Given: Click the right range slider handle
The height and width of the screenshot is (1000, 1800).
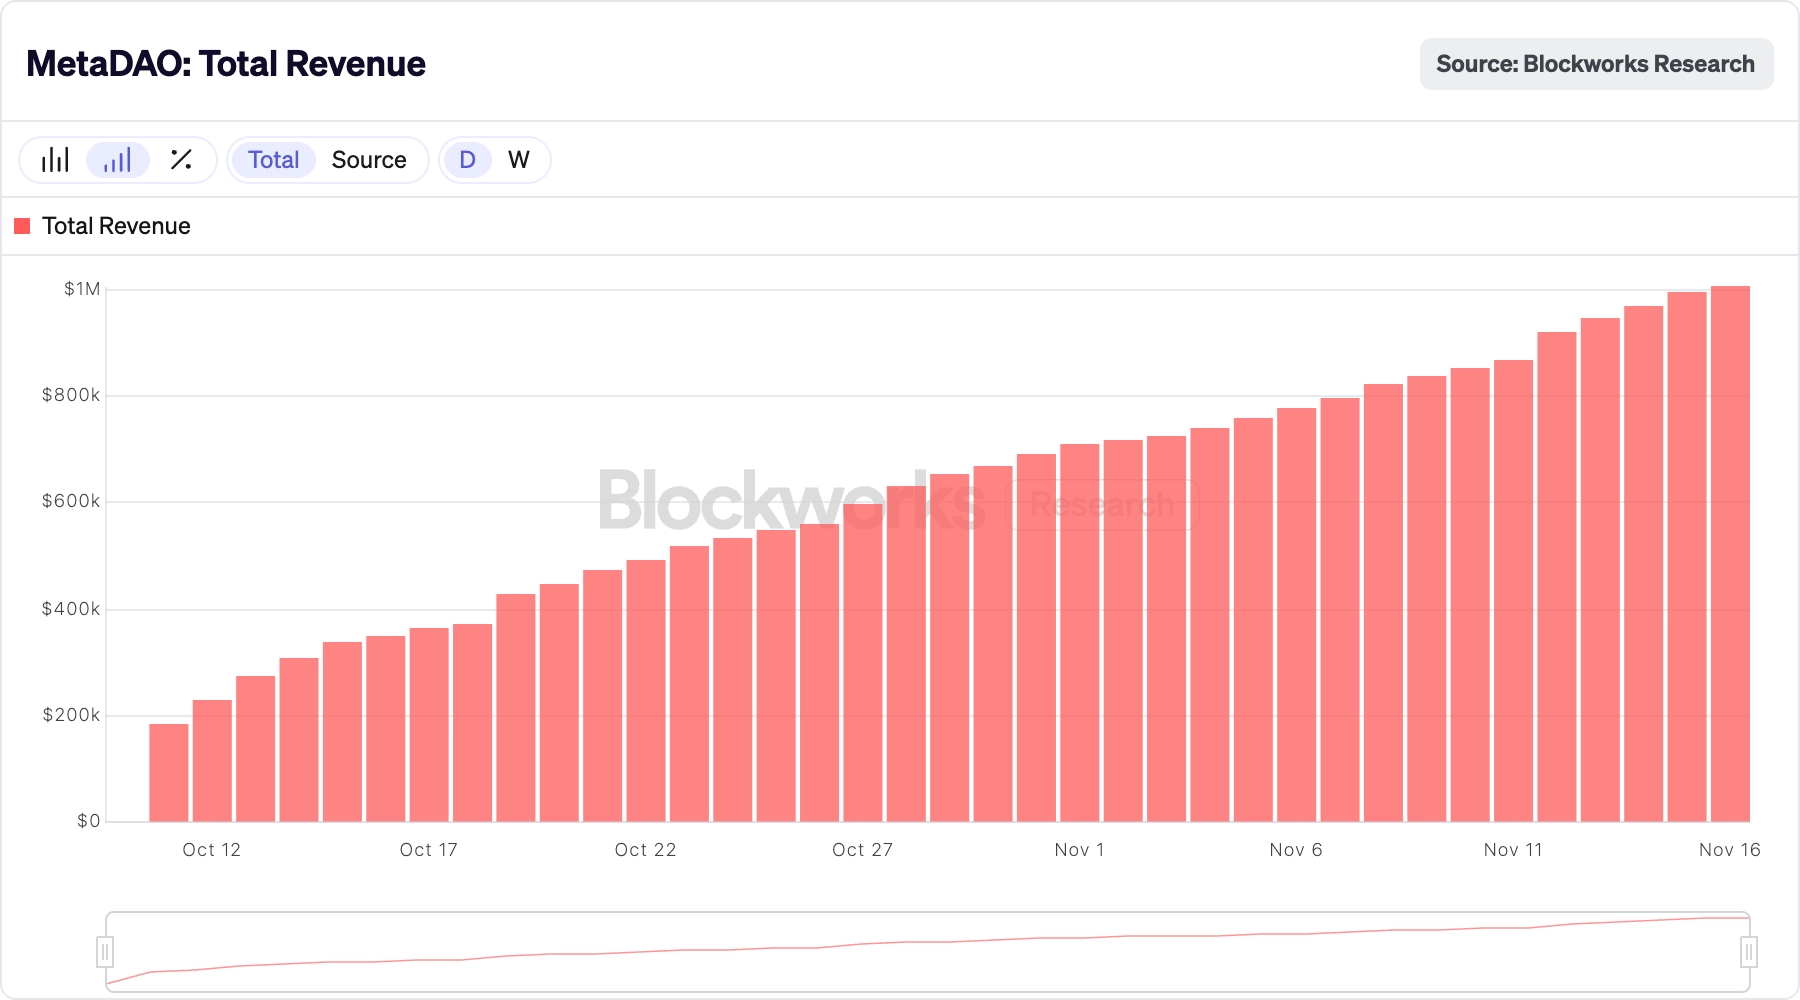Looking at the screenshot, I should point(1749,951).
